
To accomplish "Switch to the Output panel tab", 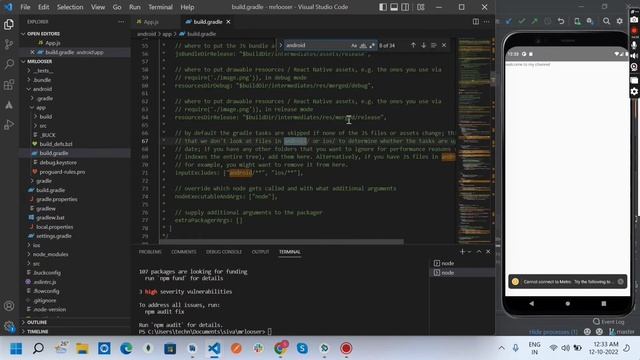I will 260,252.
